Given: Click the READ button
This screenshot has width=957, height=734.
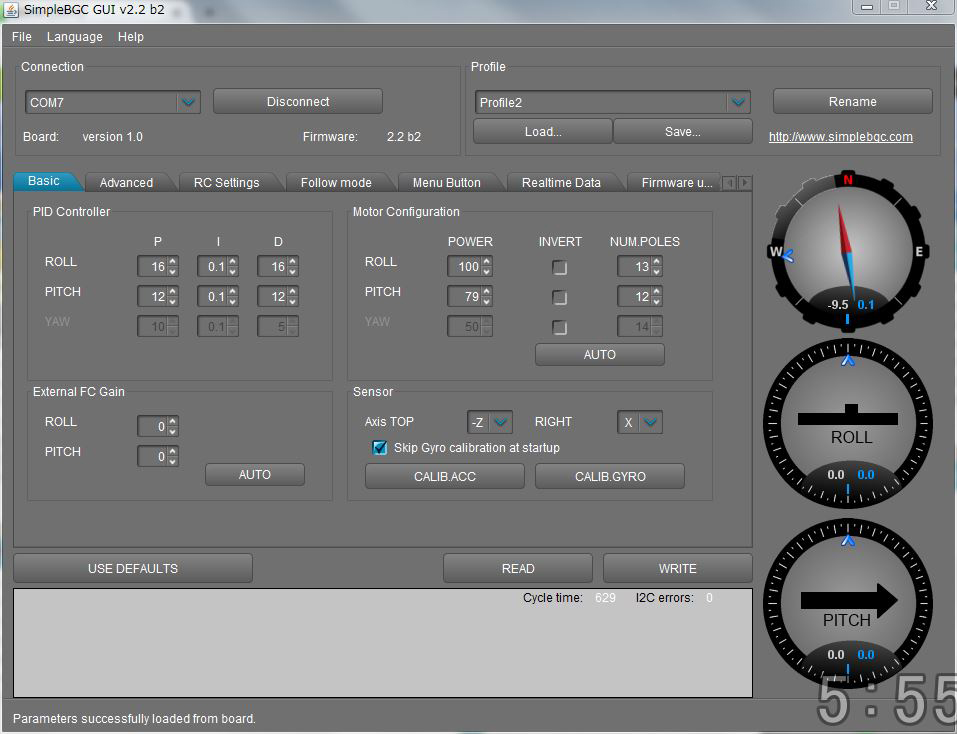Looking at the screenshot, I should [x=518, y=568].
